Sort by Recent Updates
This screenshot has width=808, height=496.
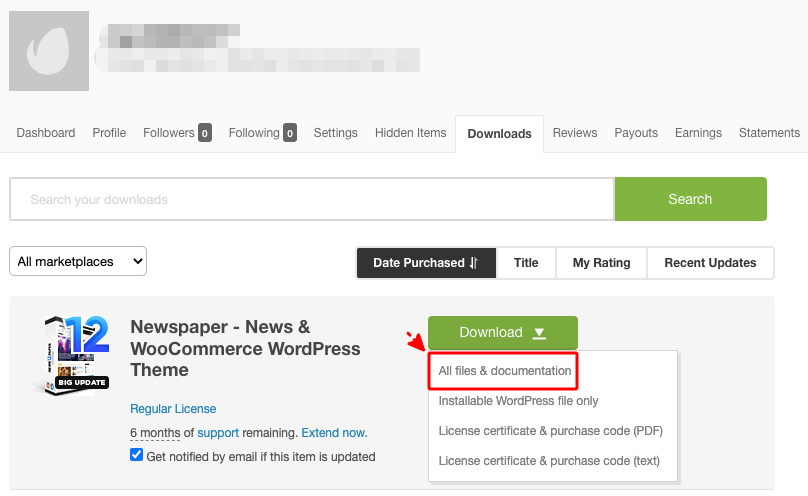click(710, 263)
